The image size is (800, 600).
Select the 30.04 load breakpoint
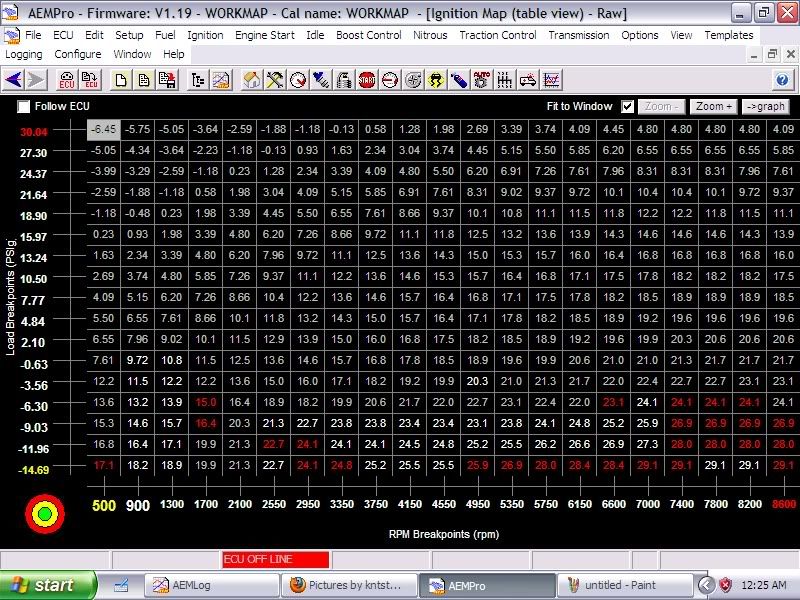click(34, 132)
